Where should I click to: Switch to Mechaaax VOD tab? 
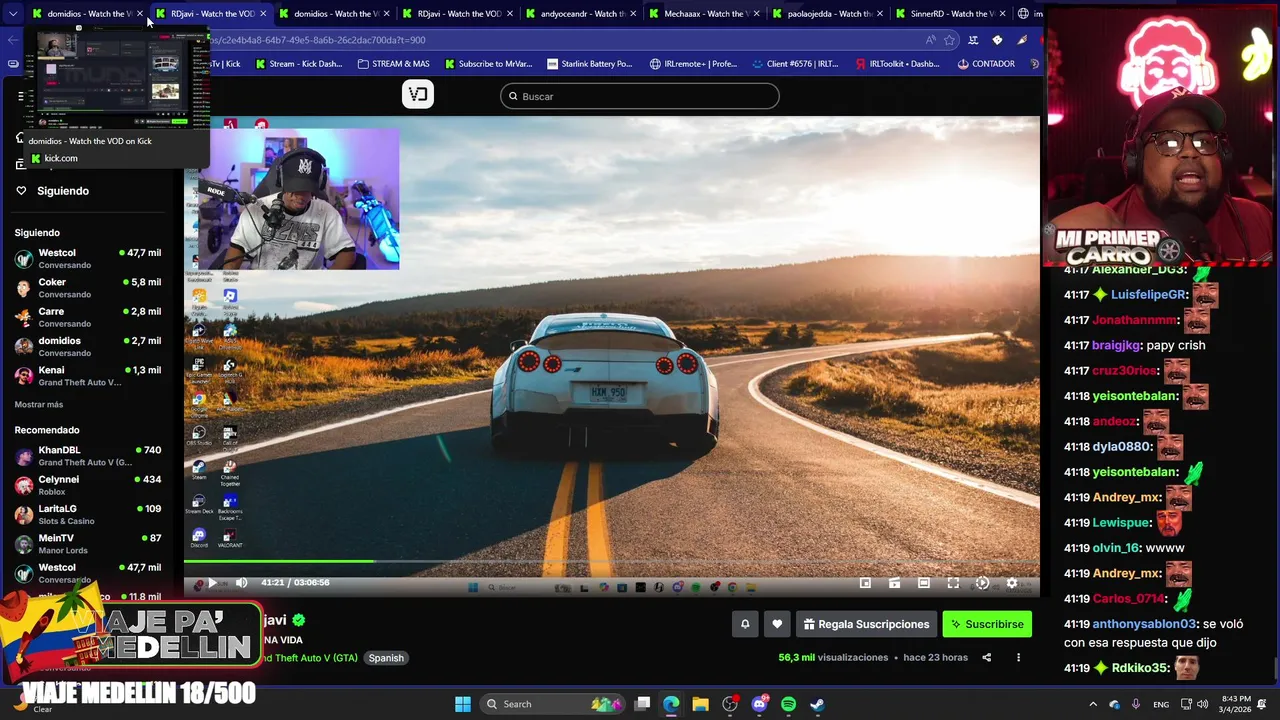coord(706,14)
